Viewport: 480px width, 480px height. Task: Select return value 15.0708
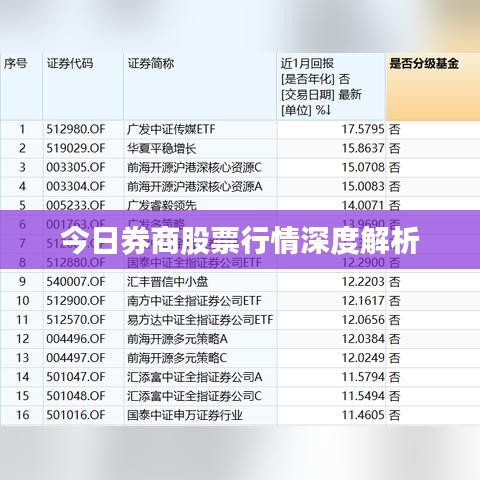tap(363, 167)
